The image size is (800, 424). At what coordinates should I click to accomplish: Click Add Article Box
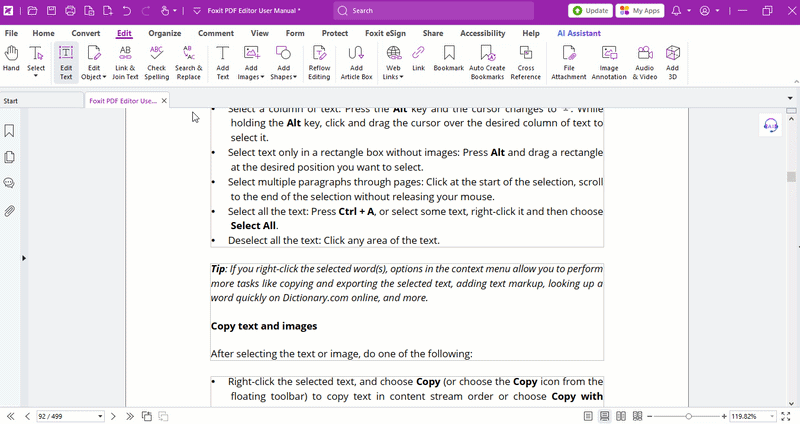click(356, 62)
